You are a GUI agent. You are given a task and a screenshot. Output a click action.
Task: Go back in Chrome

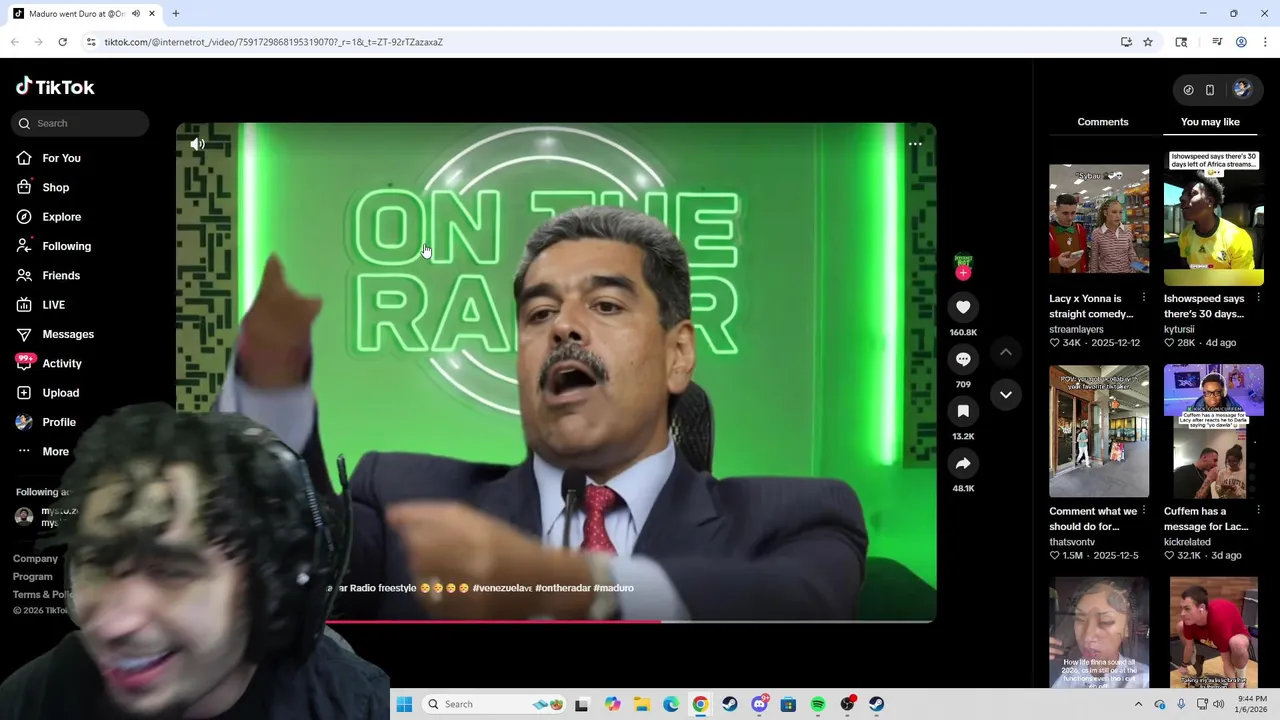coord(14,42)
